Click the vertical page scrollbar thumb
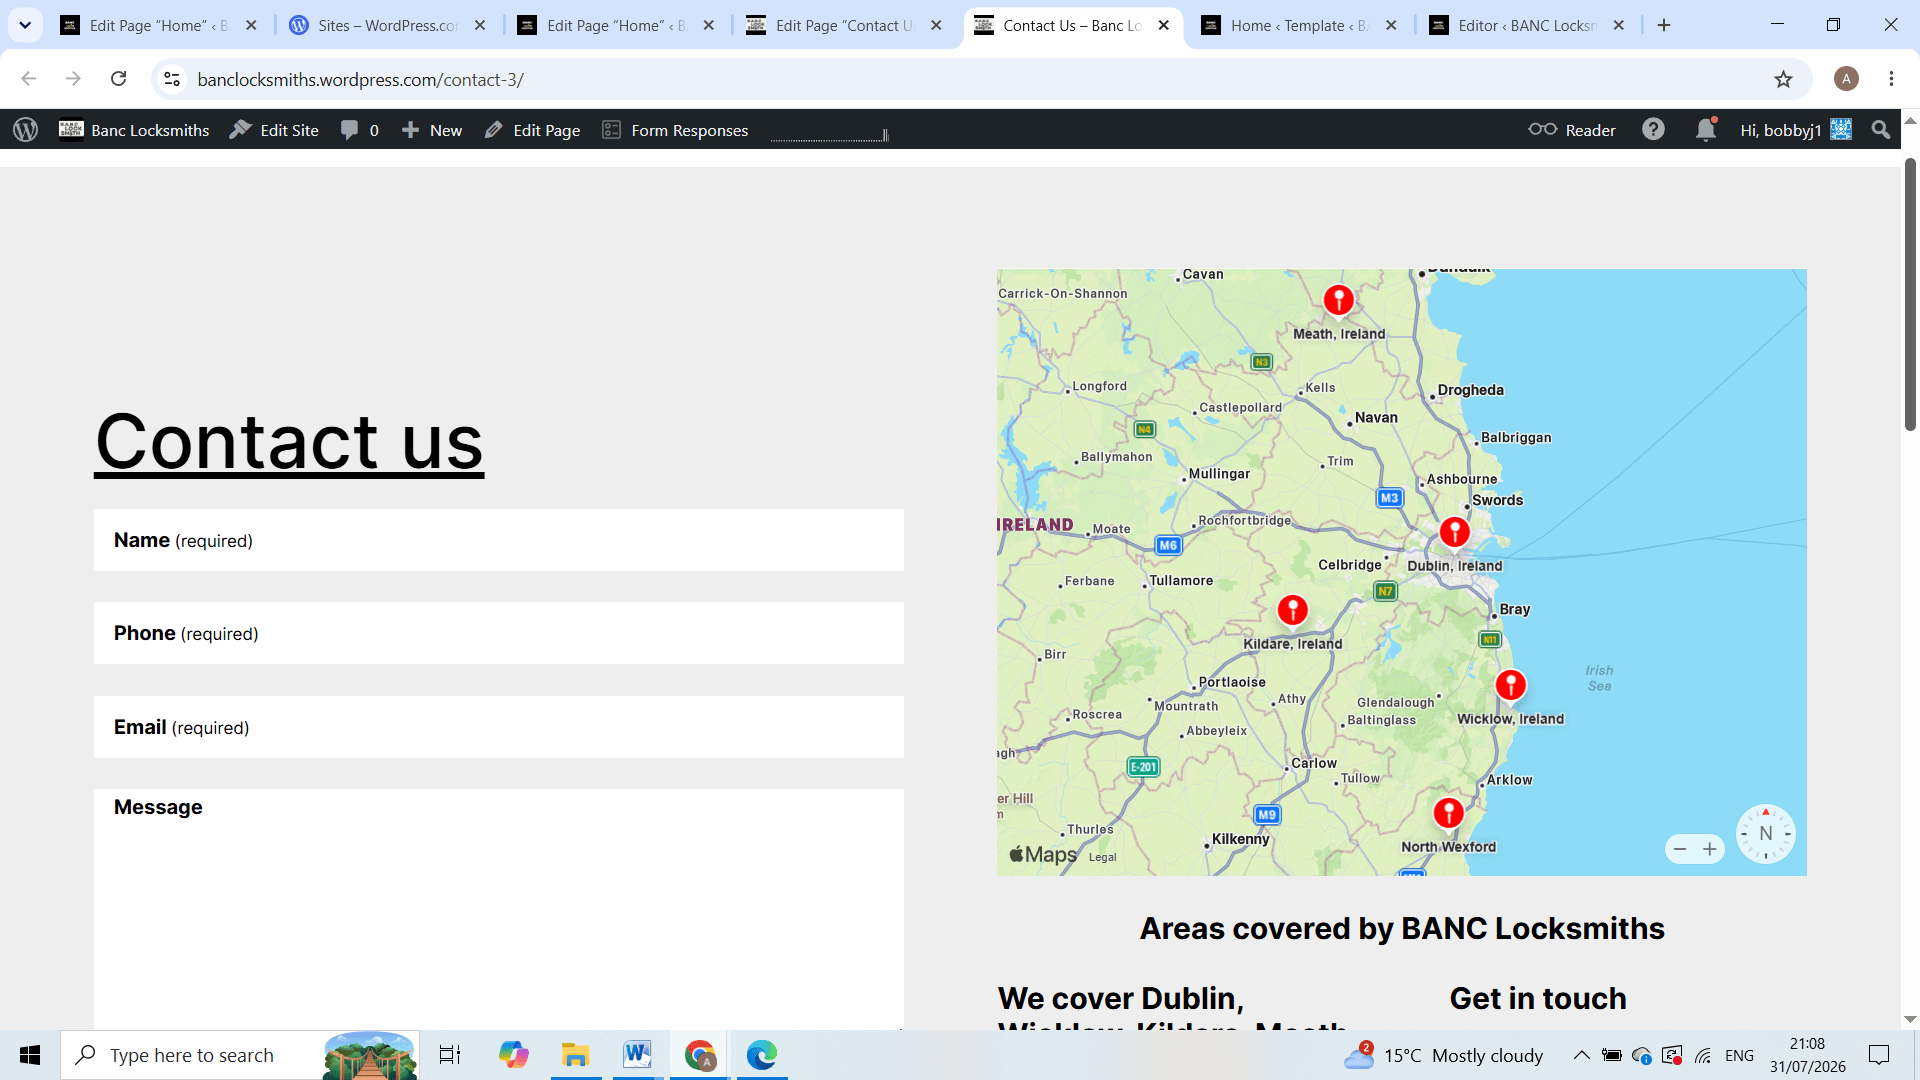1920x1080 pixels. [1910, 294]
